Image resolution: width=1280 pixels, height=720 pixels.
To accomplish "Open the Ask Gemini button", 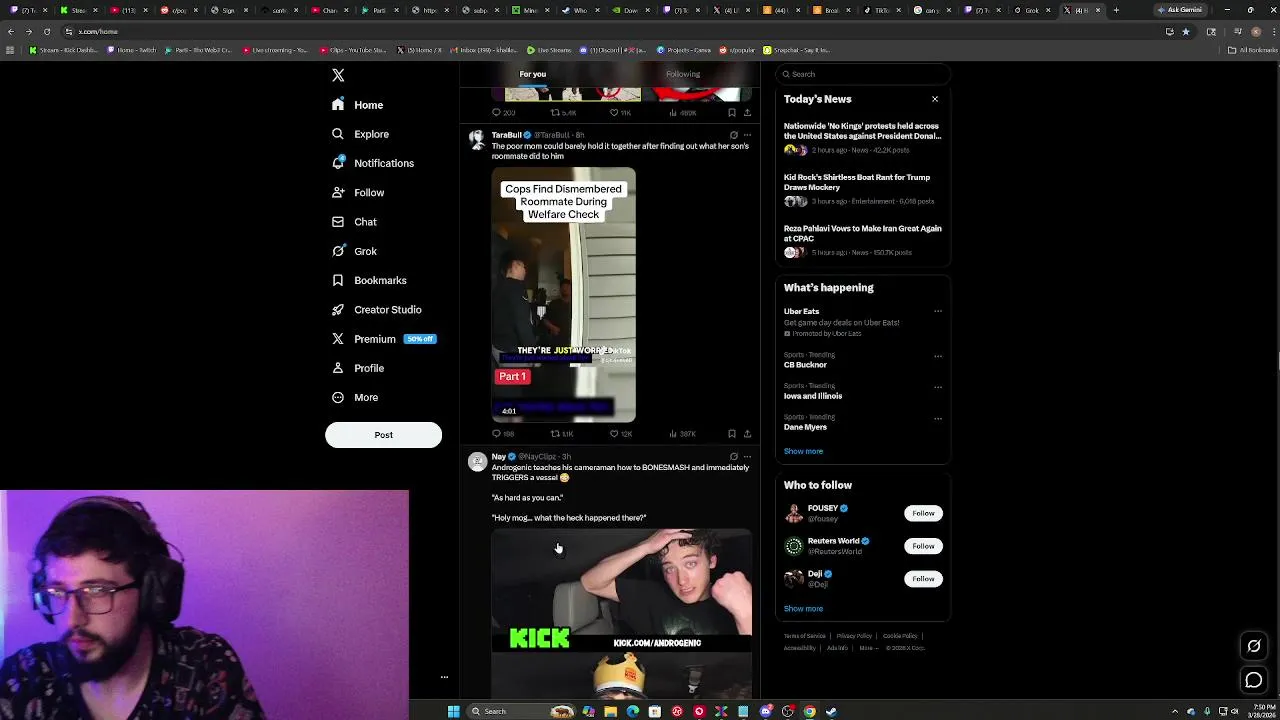I will coord(1180,10).
